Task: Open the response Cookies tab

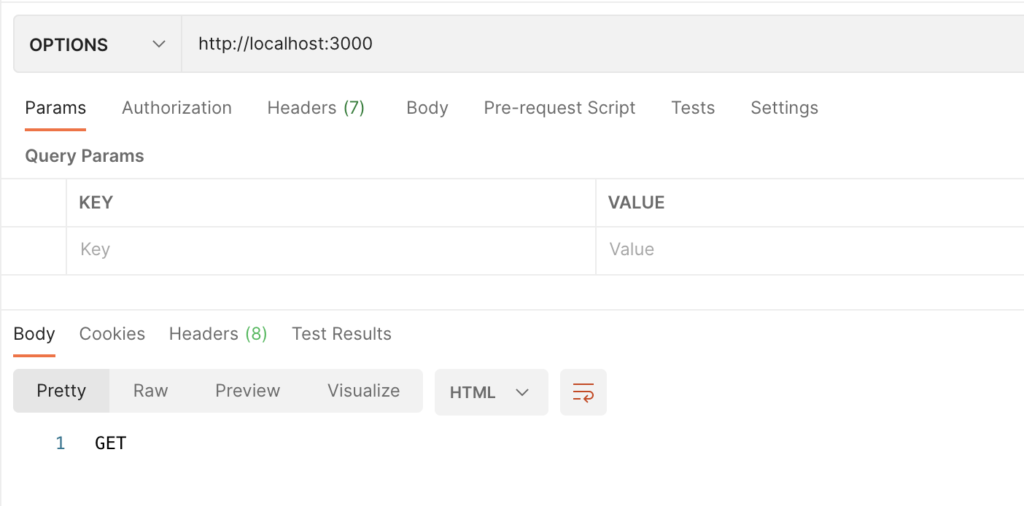Action: (x=112, y=334)
